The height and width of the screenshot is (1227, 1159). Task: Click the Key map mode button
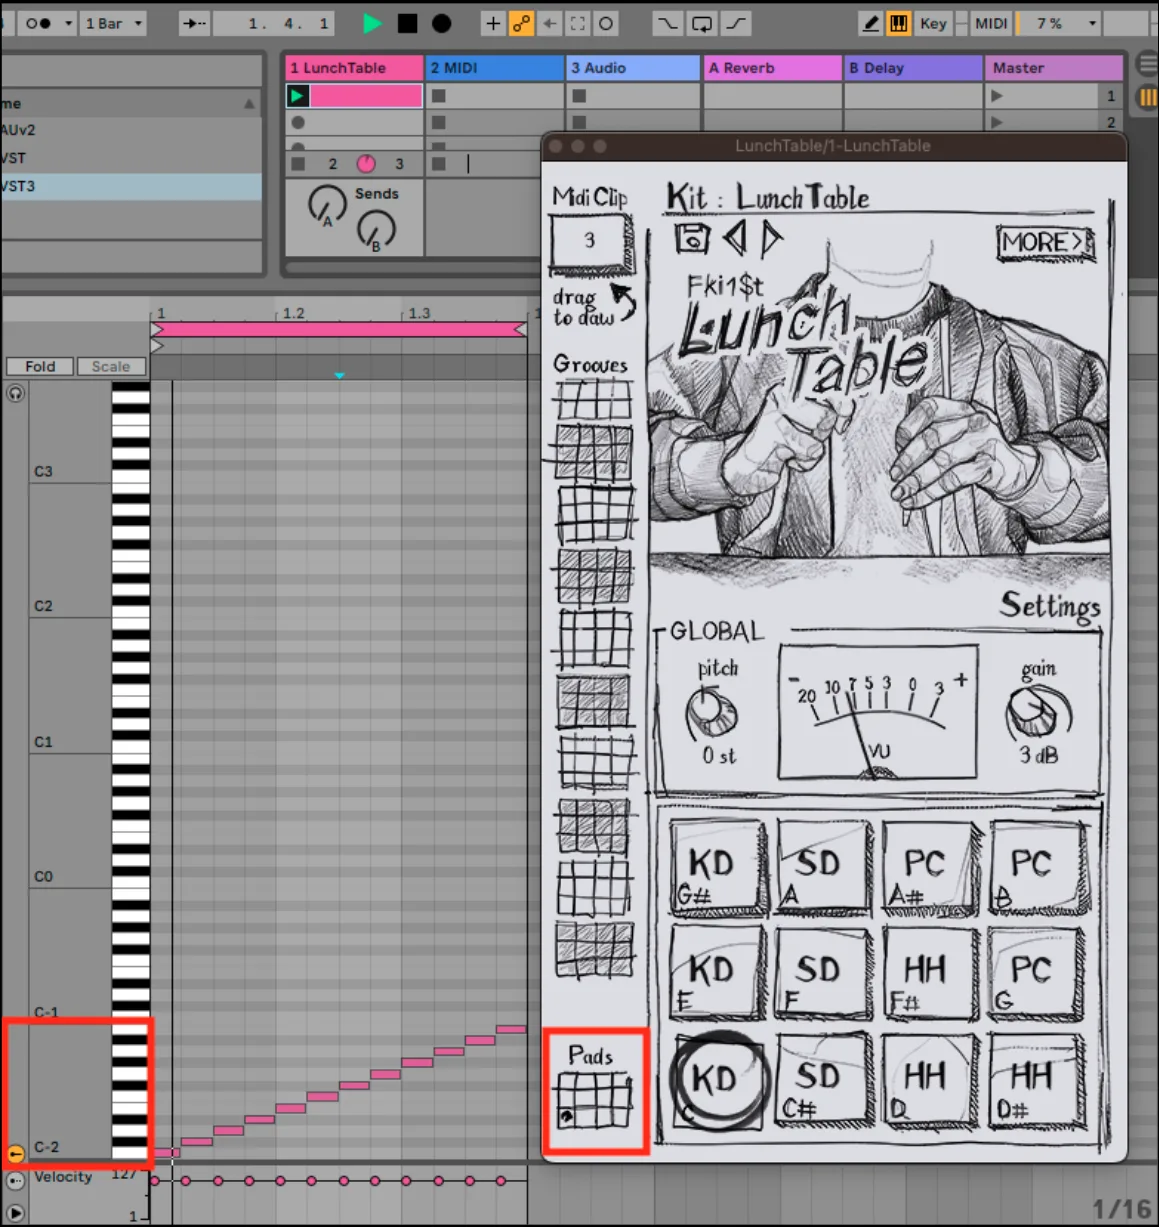(933, 23)
